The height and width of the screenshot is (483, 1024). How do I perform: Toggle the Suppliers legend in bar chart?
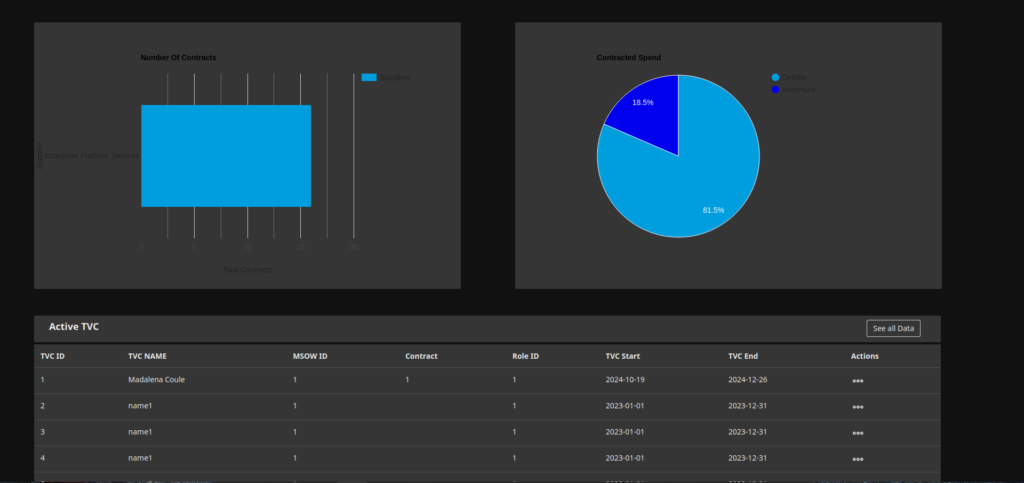click(x=385, y=77)
